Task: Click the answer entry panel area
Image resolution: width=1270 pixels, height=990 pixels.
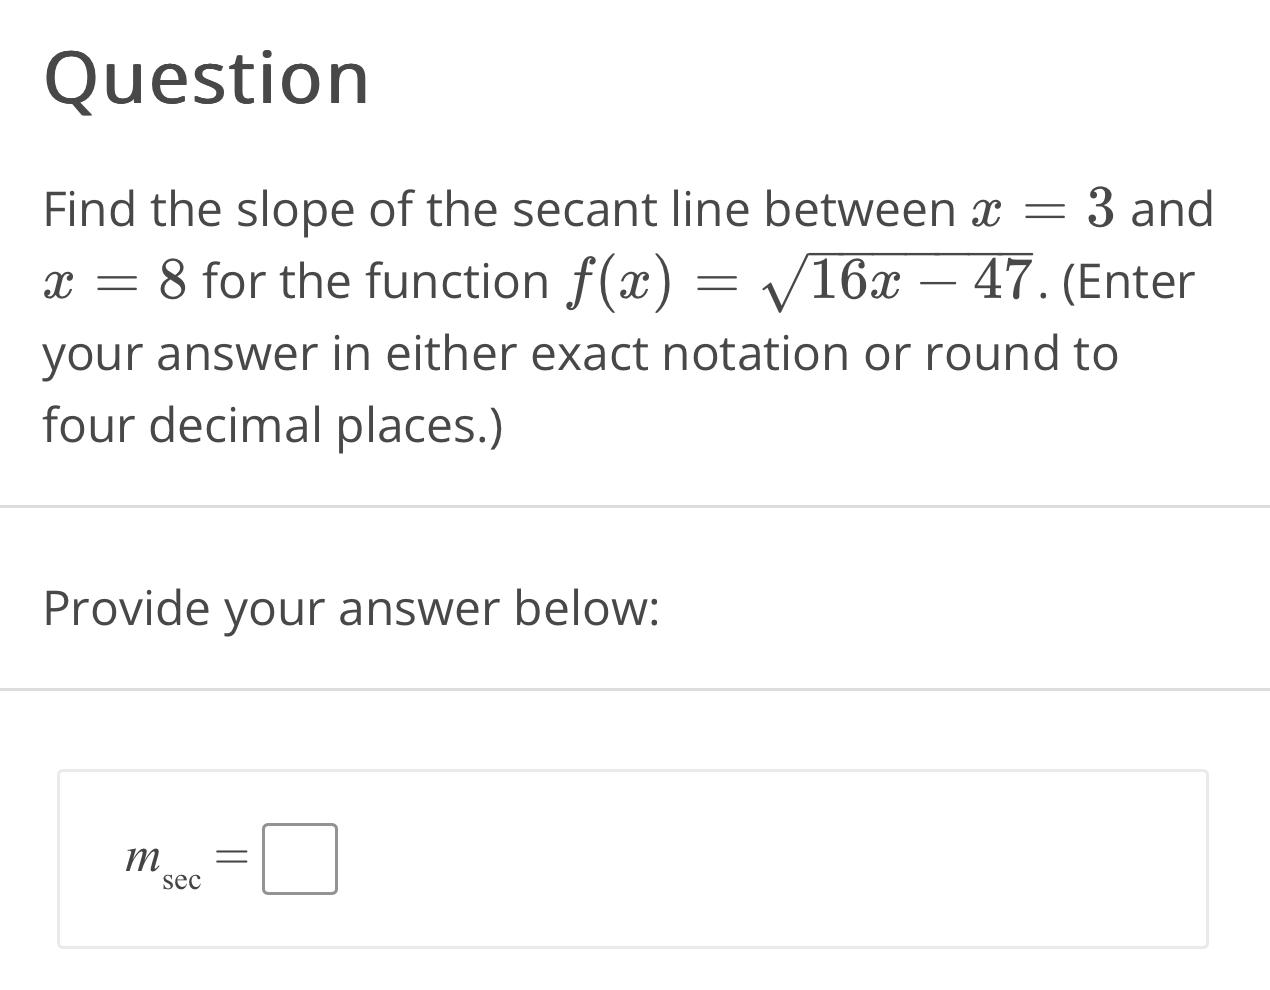Action: point(633,858)
